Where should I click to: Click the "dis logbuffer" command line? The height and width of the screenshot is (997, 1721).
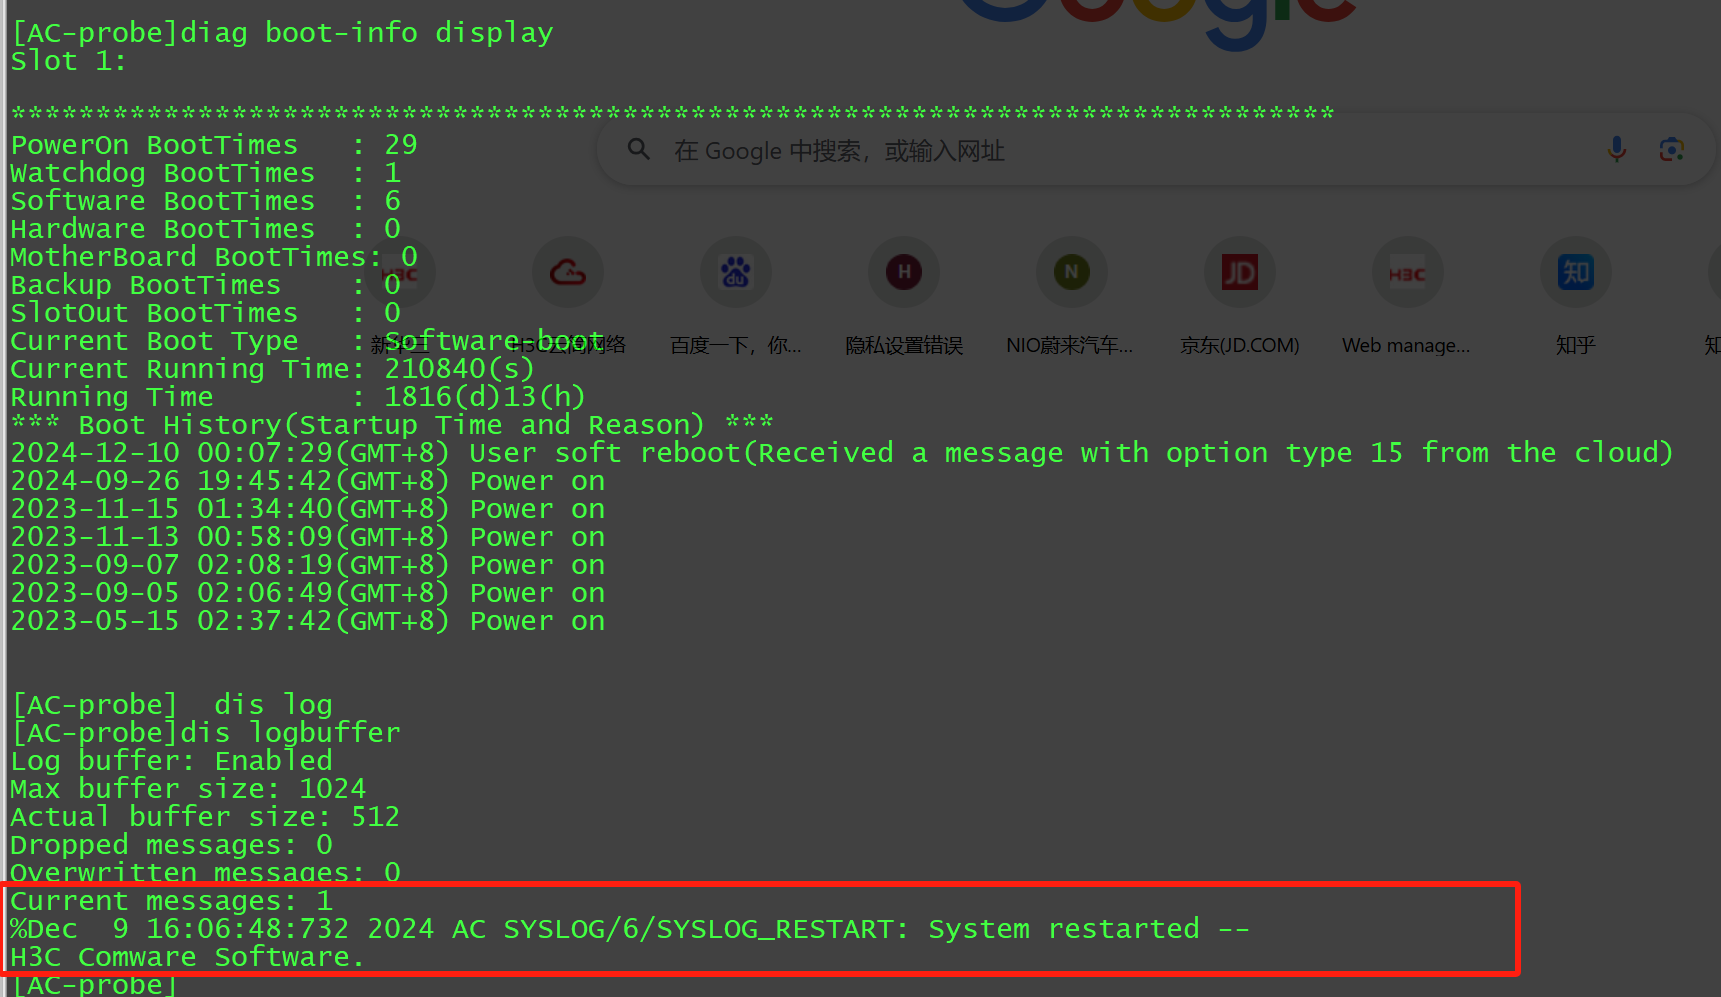click(206, 733)
